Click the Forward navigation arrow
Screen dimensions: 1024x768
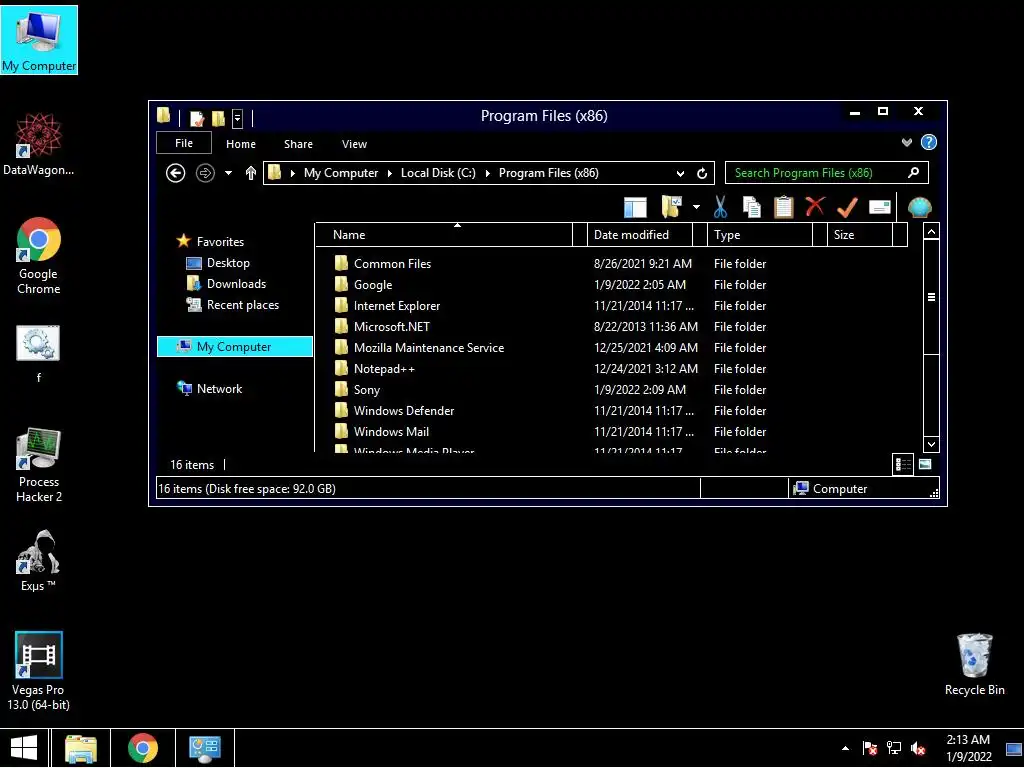click(x=205, y=173)
